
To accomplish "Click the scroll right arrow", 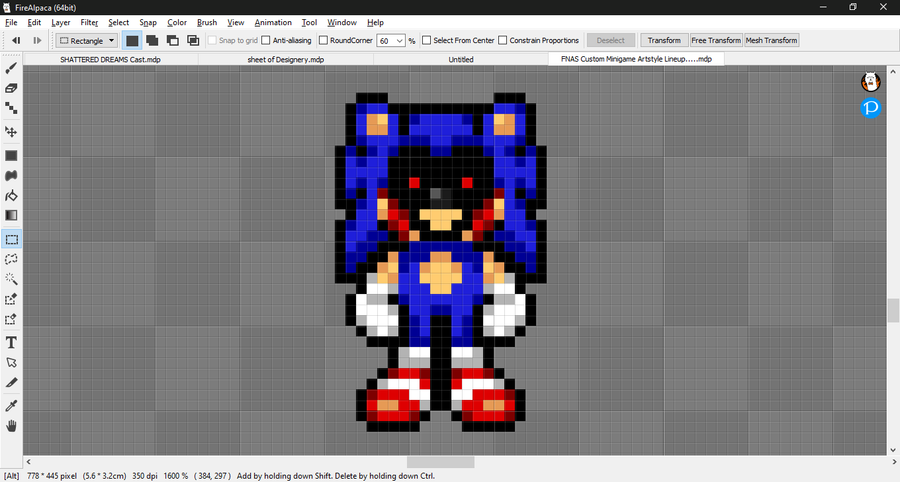I will click(894, 462).
